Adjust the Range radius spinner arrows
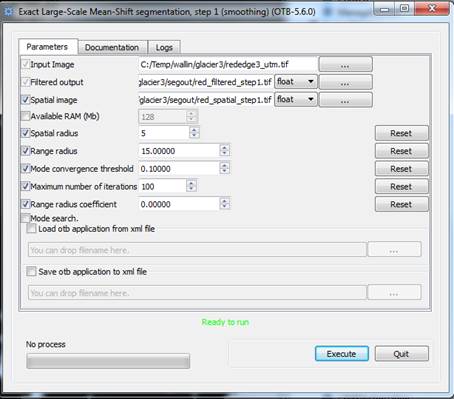Image resolution: width=454 pixels, height=399 pixels. coord(225,151)
